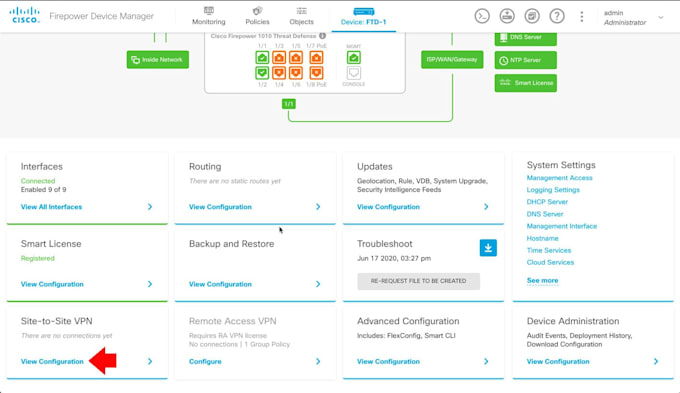Click the Smart License diagram button
This screenshot has width=680, height=393.
pos(526,83)
